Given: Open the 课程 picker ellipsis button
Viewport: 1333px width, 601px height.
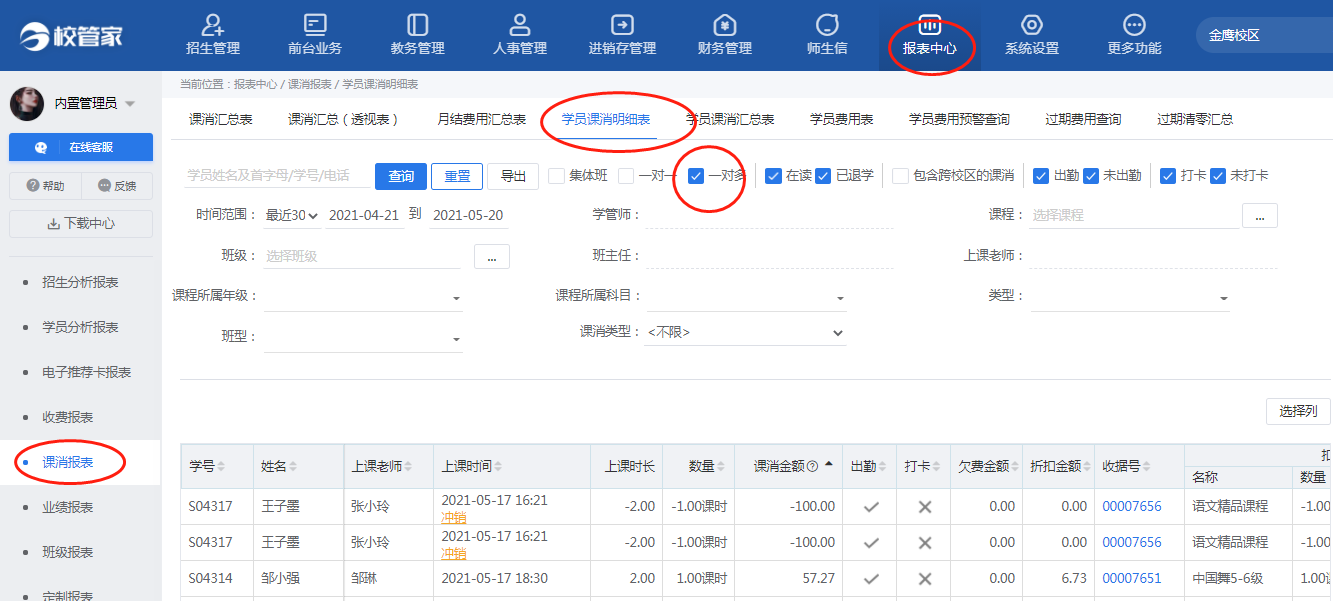Looking at the screenshot, I should click(1260, 215).
